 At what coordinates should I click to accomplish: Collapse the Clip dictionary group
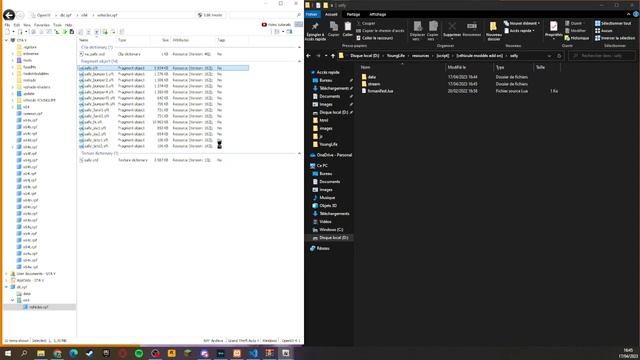coord(300,47)
